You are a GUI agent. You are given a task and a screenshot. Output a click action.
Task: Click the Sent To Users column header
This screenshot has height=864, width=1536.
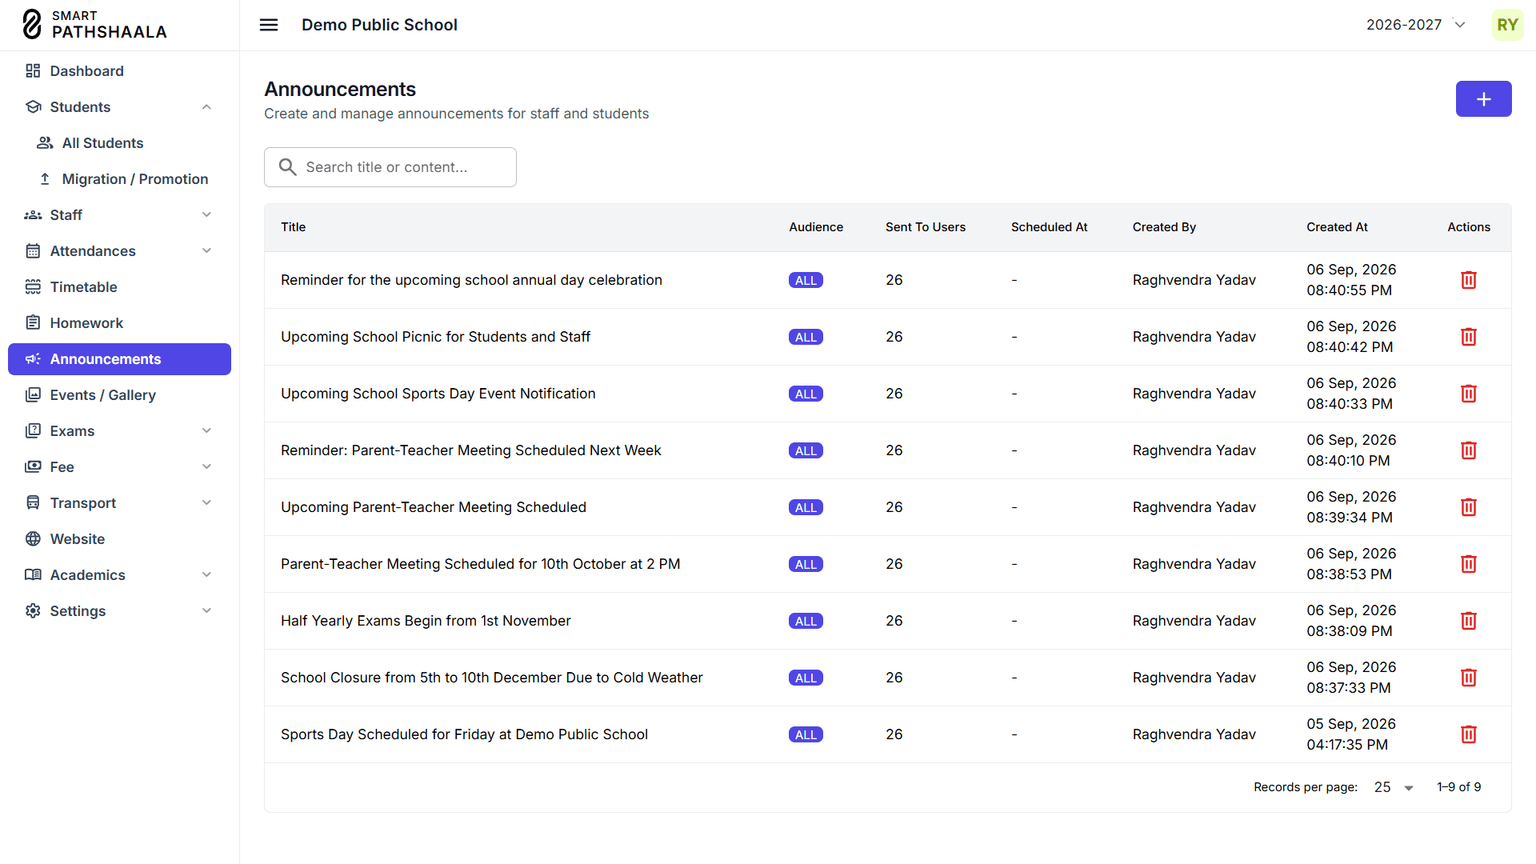(x=925, y=227)
